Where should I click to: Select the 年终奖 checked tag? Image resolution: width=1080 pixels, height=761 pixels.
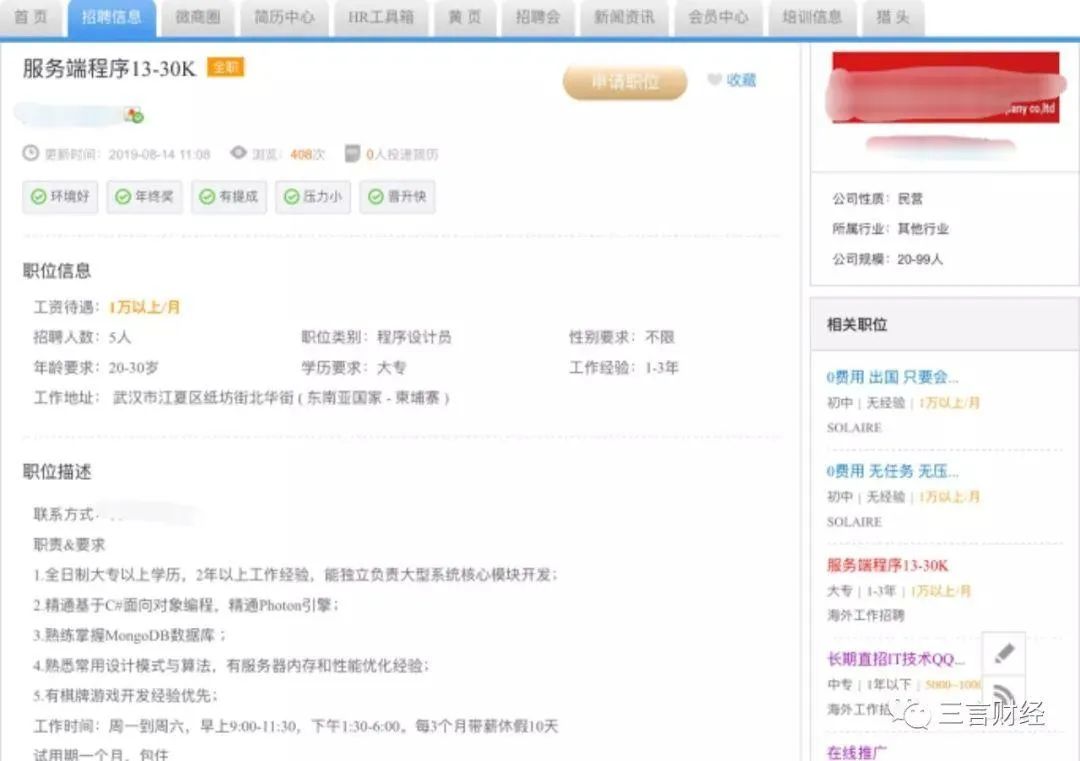point(145,197)
